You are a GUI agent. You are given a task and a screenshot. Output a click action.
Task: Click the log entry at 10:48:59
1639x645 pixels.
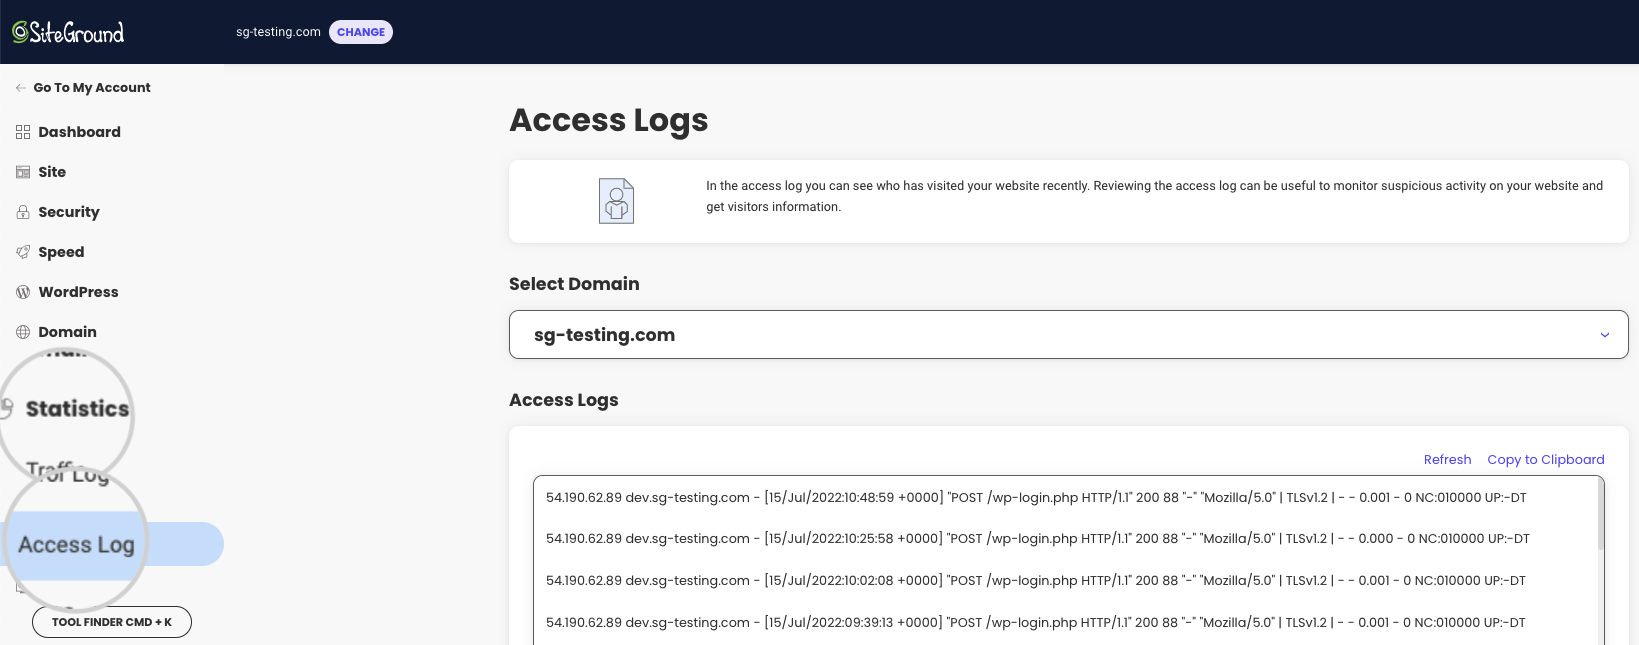pos(1036,497)
